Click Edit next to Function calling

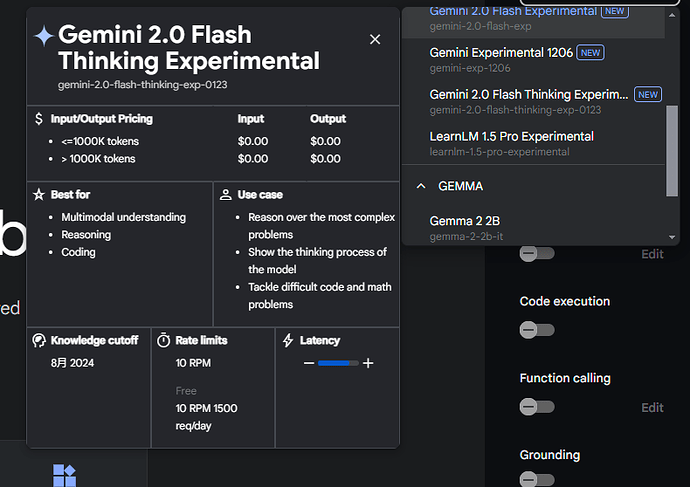point(652,407)
